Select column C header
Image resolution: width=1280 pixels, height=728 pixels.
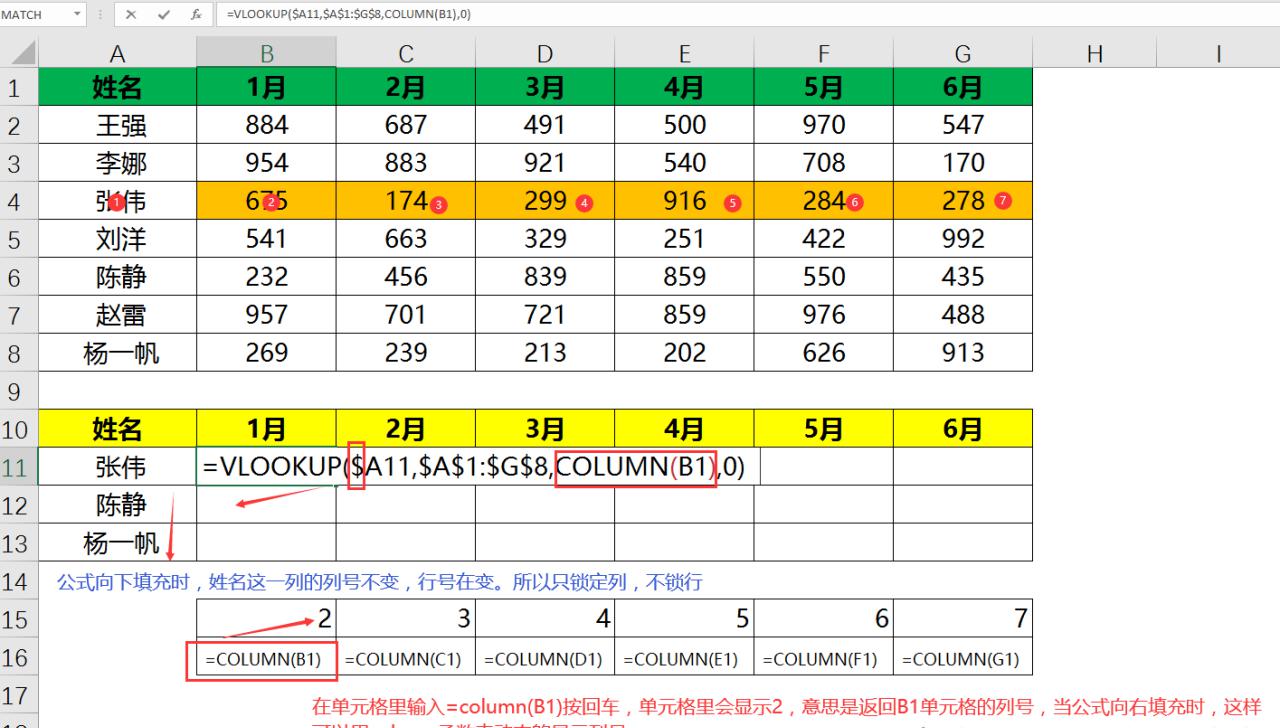(x=405, y=53)
